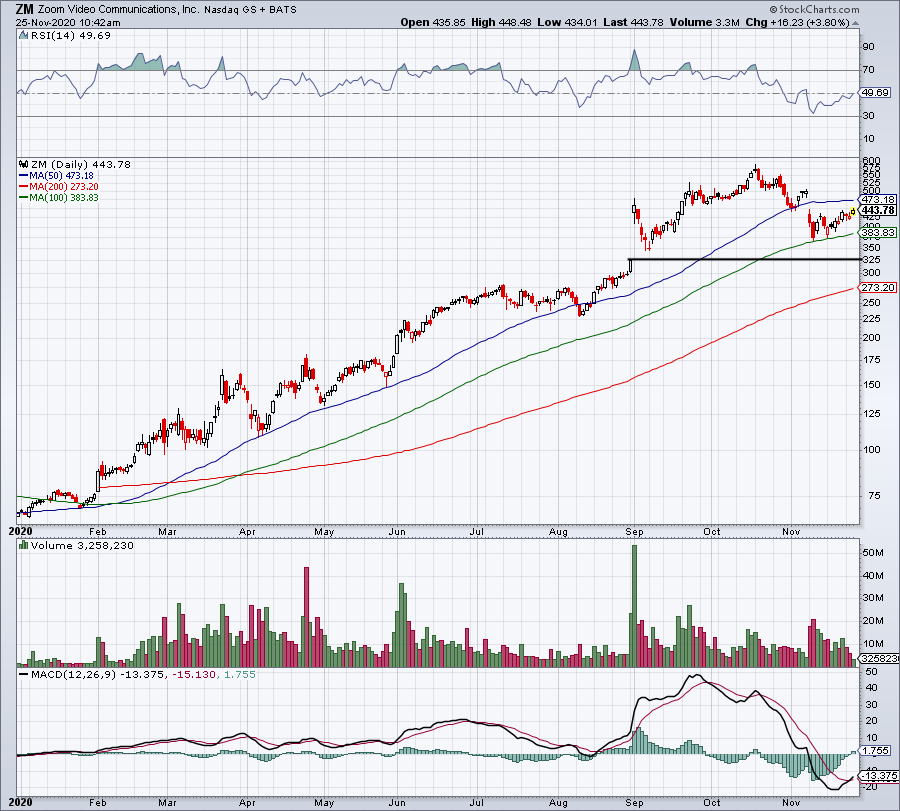The width and height of the screenshot is (900, 811).
Task: Click the candlestick icon beside ZM (Daily)
Action: pos(24,165)
